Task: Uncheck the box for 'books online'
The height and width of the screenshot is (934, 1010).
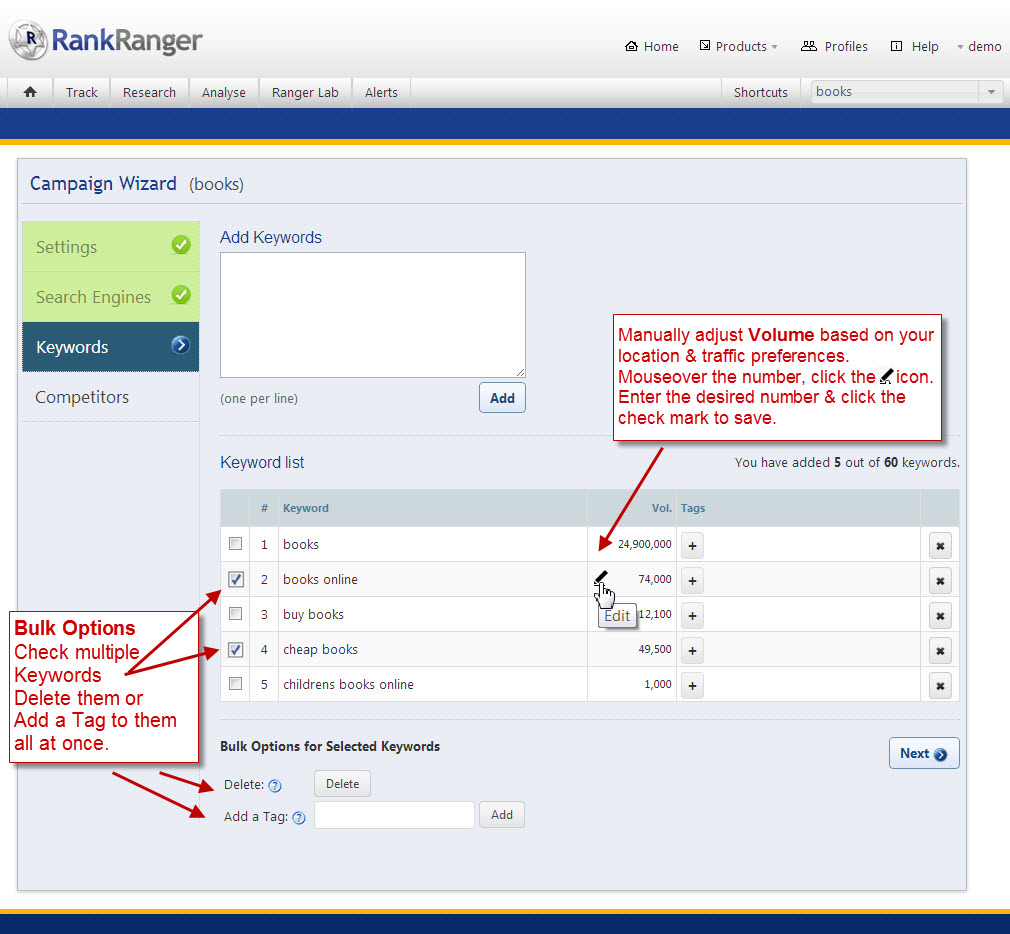Action: click(x=236, y=579)
